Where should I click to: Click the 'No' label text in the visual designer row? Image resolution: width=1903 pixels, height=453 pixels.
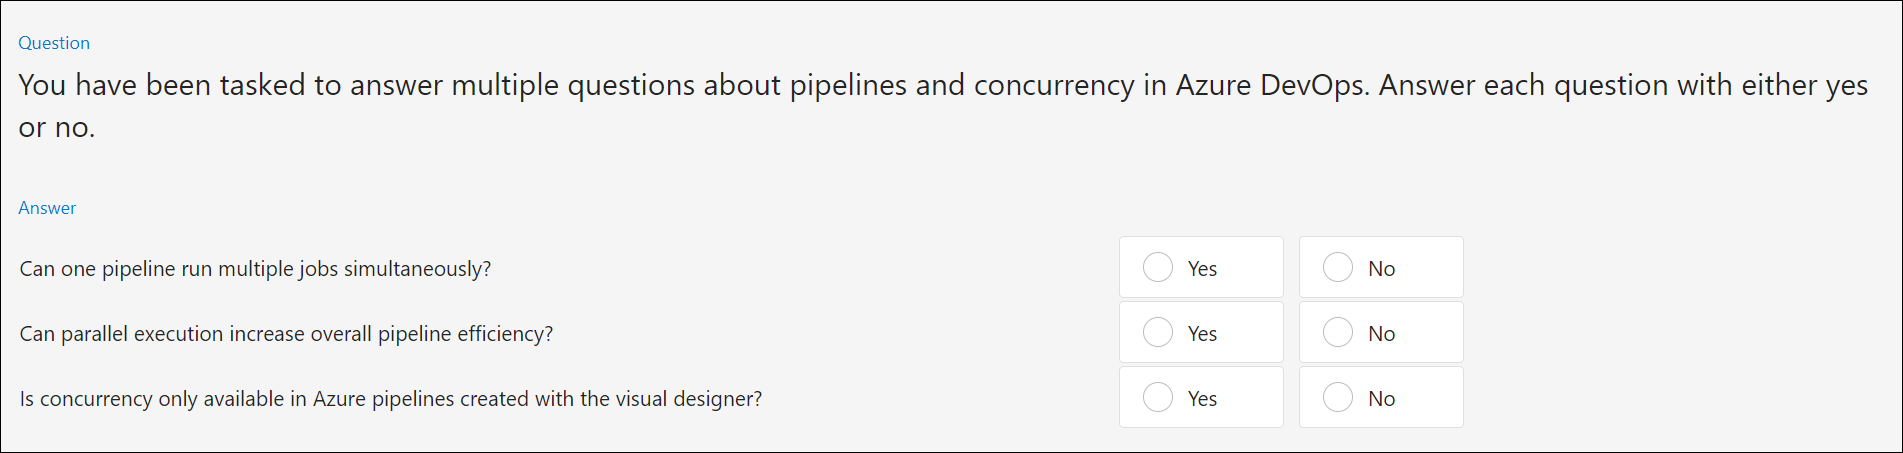1381,399
